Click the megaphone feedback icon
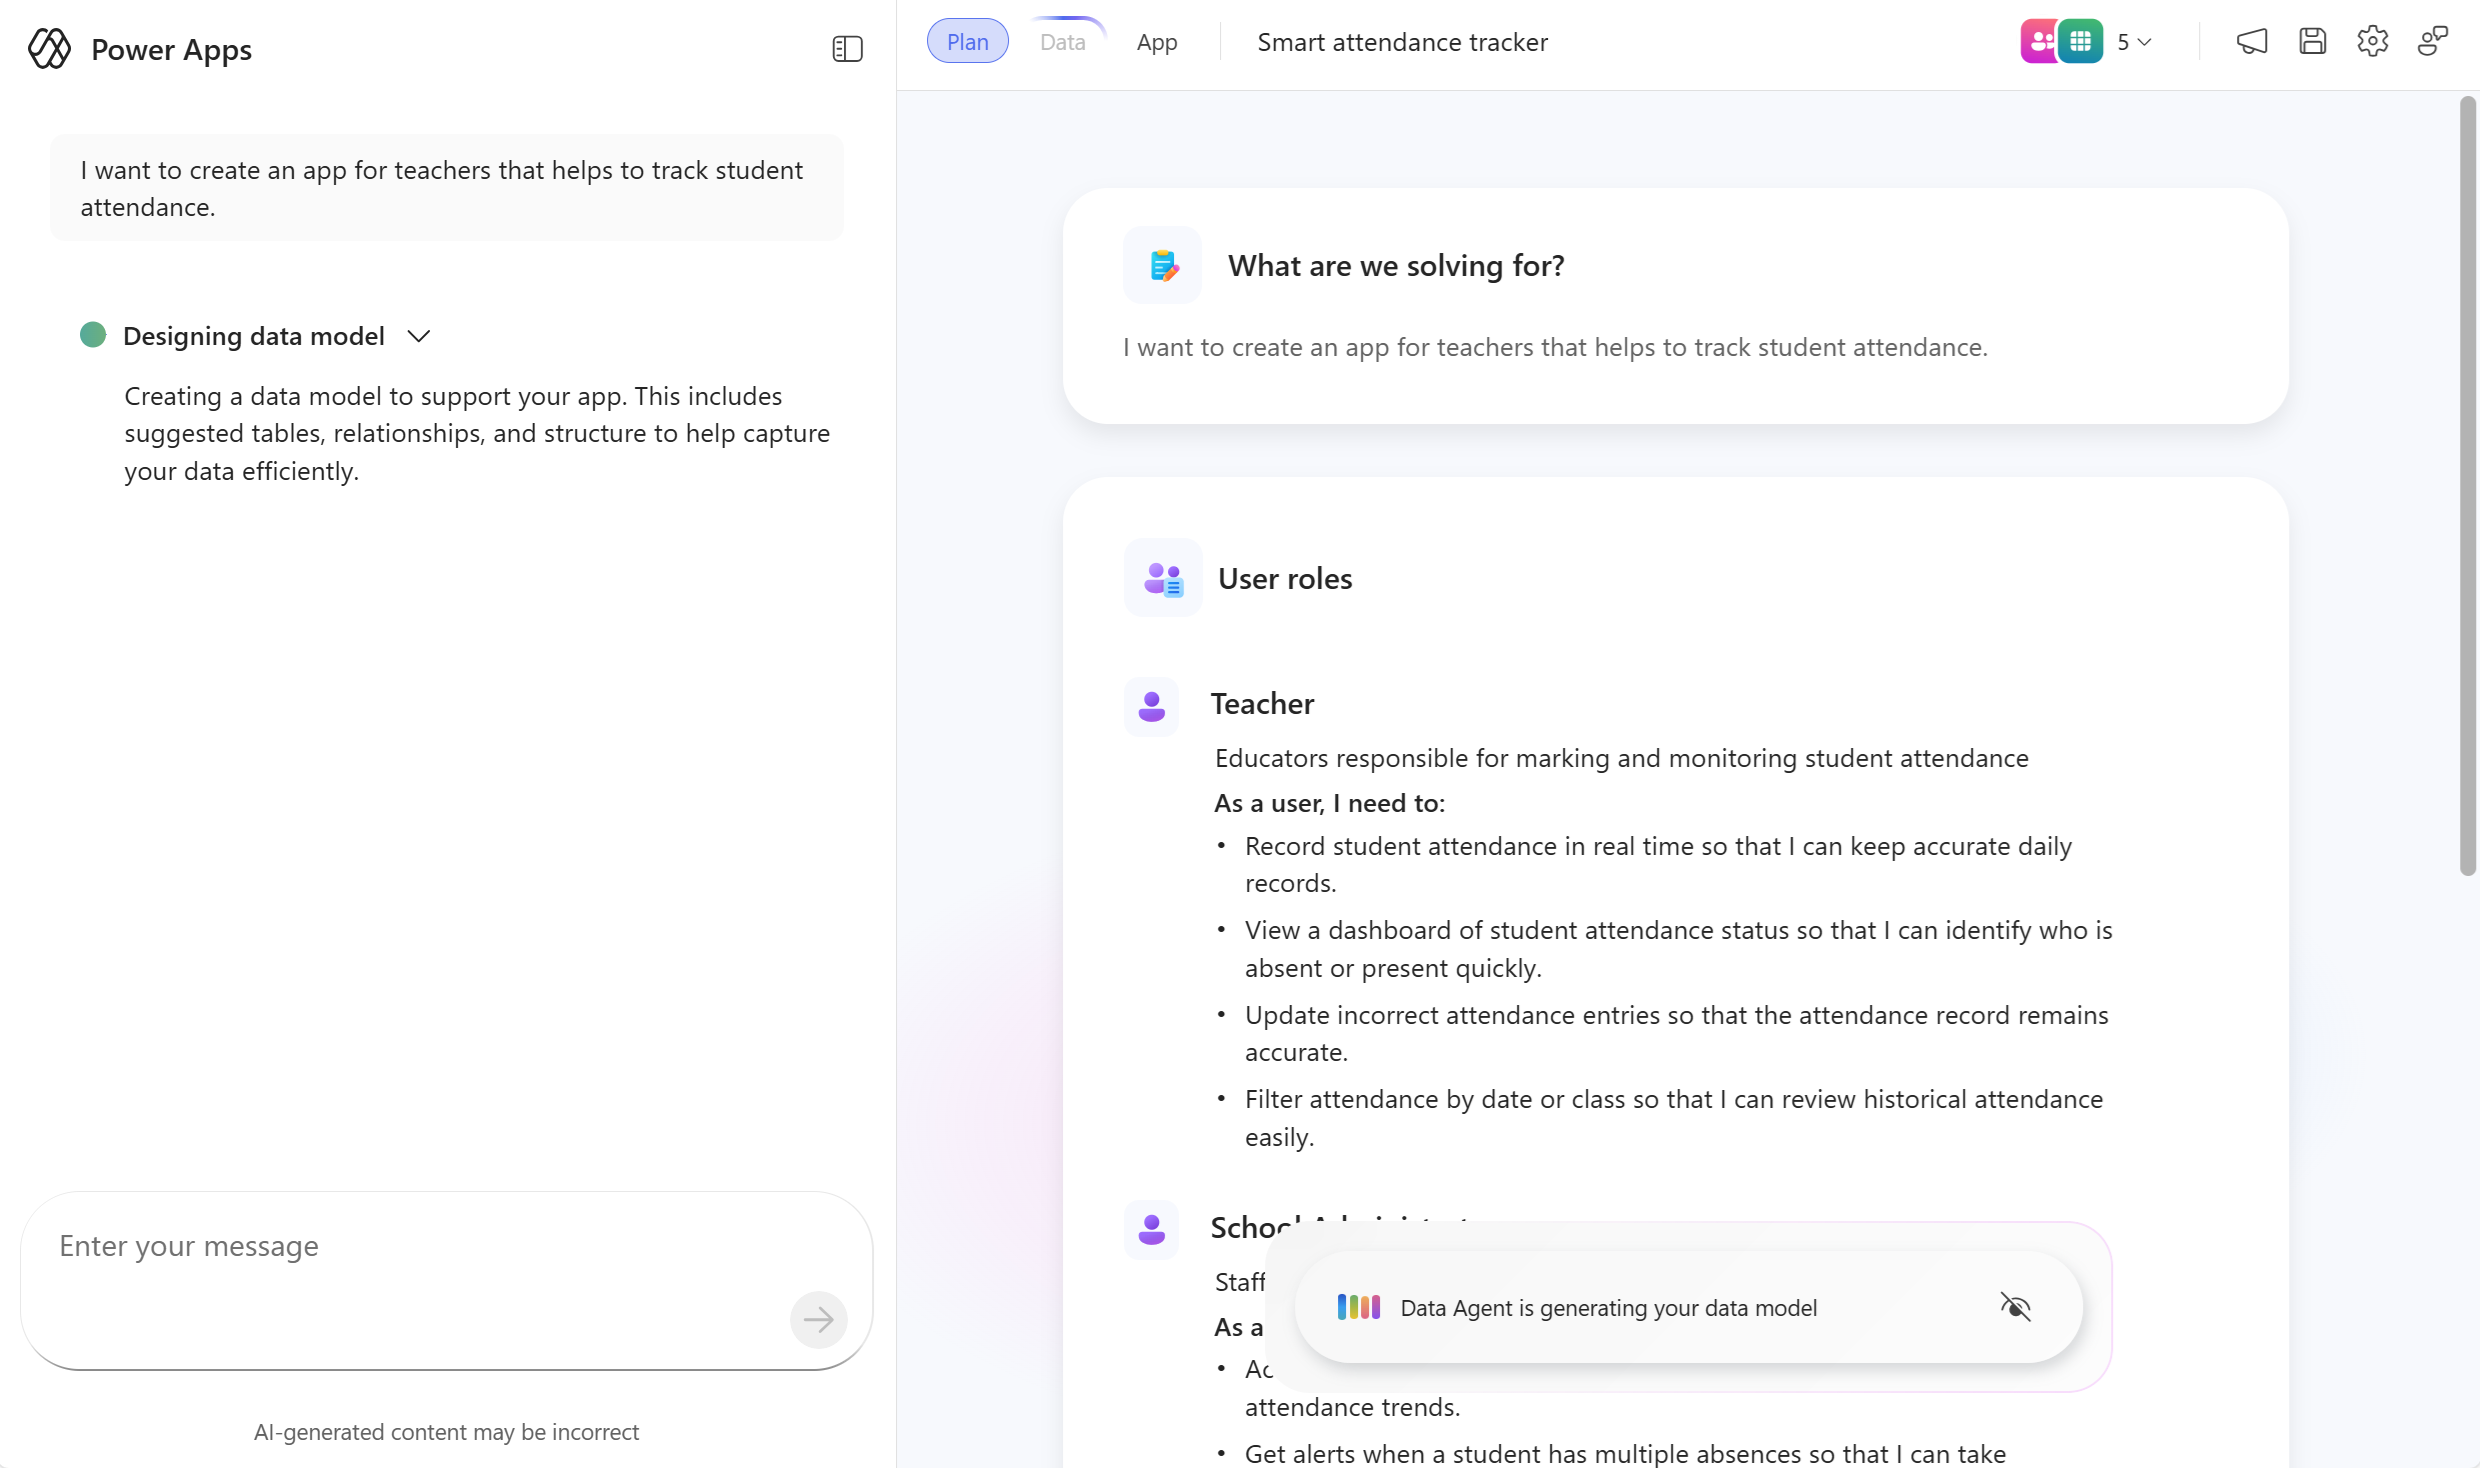 point(2251,42)
